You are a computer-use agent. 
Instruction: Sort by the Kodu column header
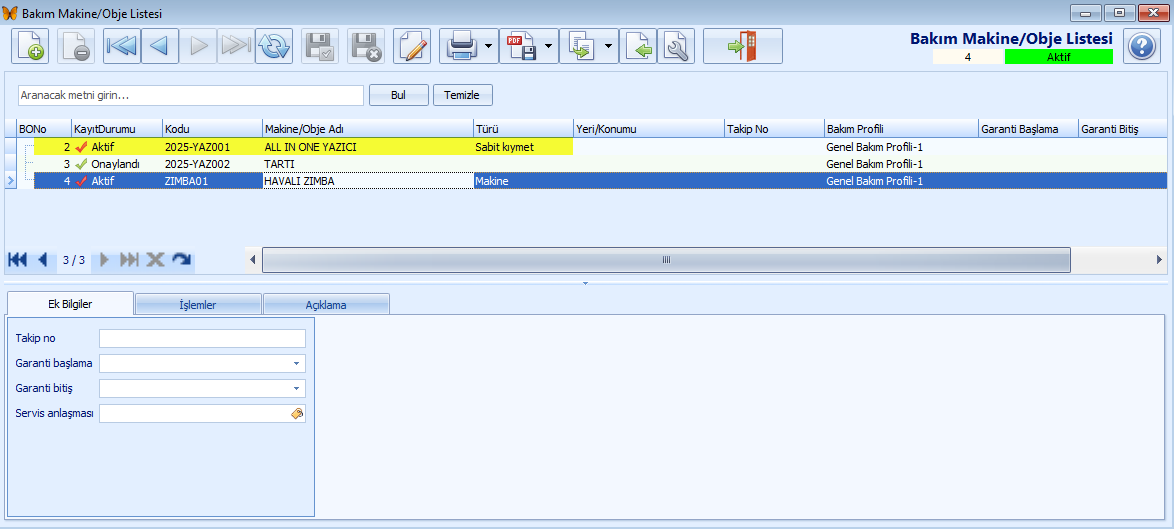point(212,129)
